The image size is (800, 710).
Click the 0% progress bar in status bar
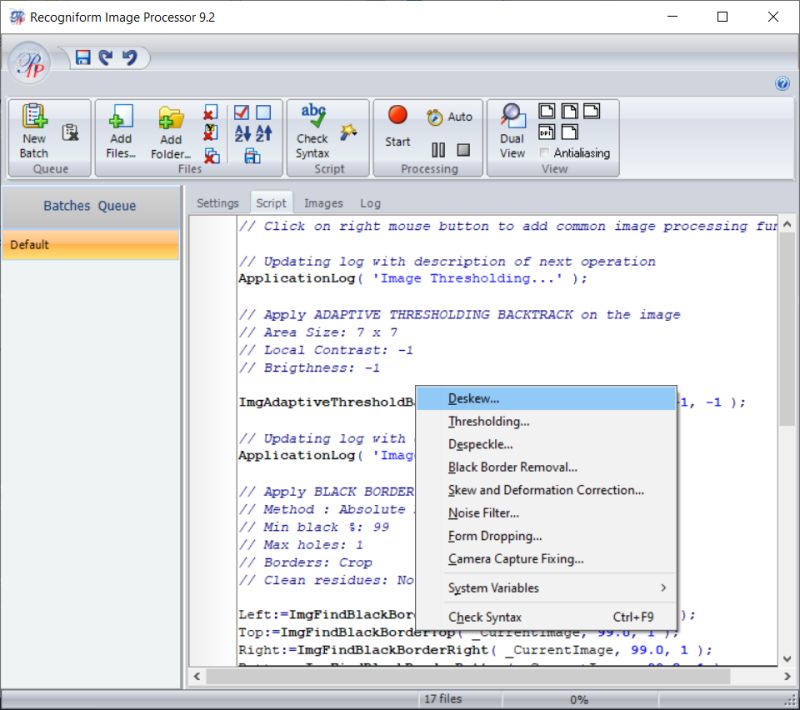point(579,699)
